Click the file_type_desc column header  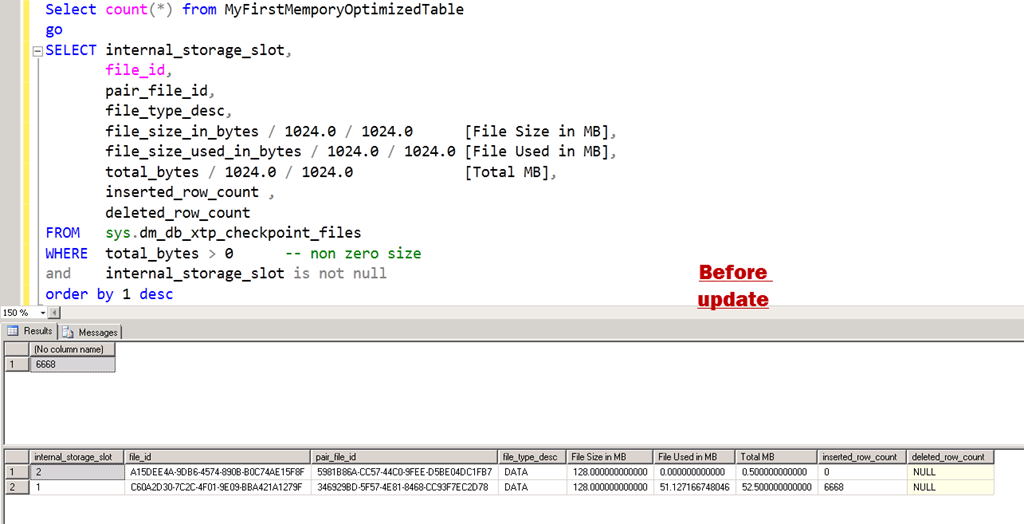531,457
